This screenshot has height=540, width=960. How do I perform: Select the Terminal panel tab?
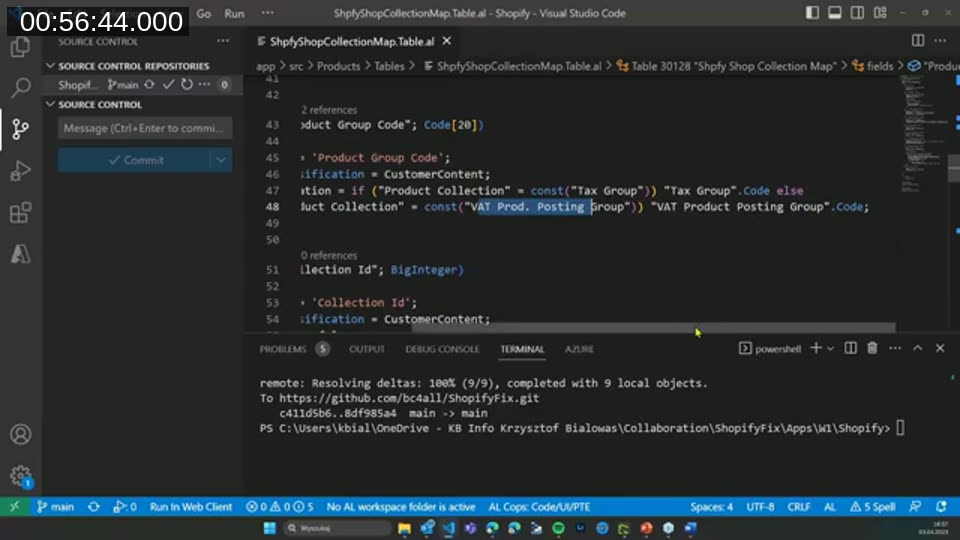tap(522, 349)
